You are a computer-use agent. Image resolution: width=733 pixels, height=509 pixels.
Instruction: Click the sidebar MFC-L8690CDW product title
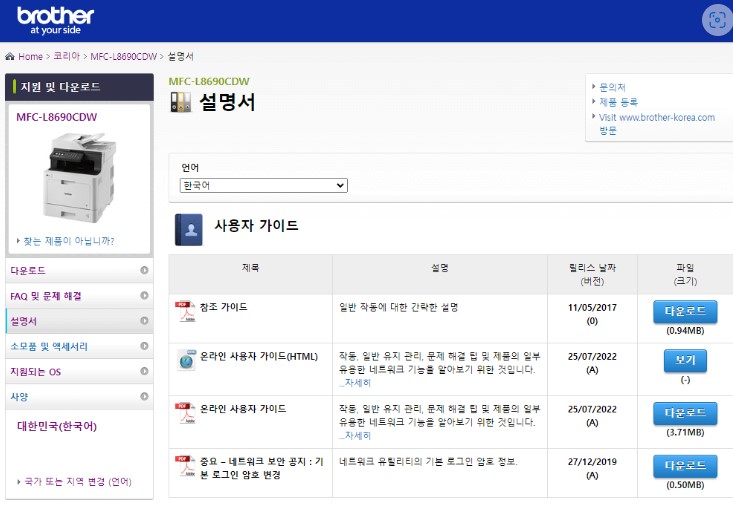pos(57,117)
